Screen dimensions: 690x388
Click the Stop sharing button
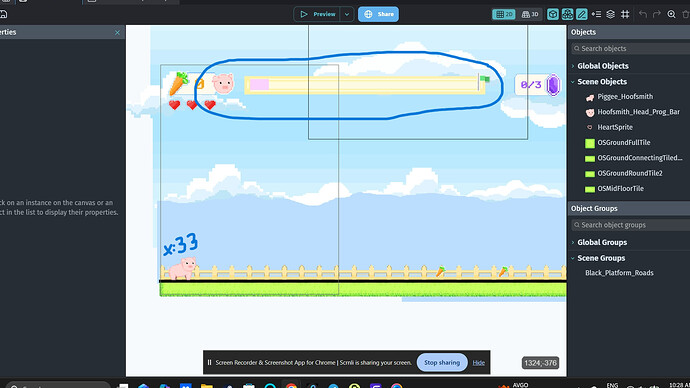point(442,362)
